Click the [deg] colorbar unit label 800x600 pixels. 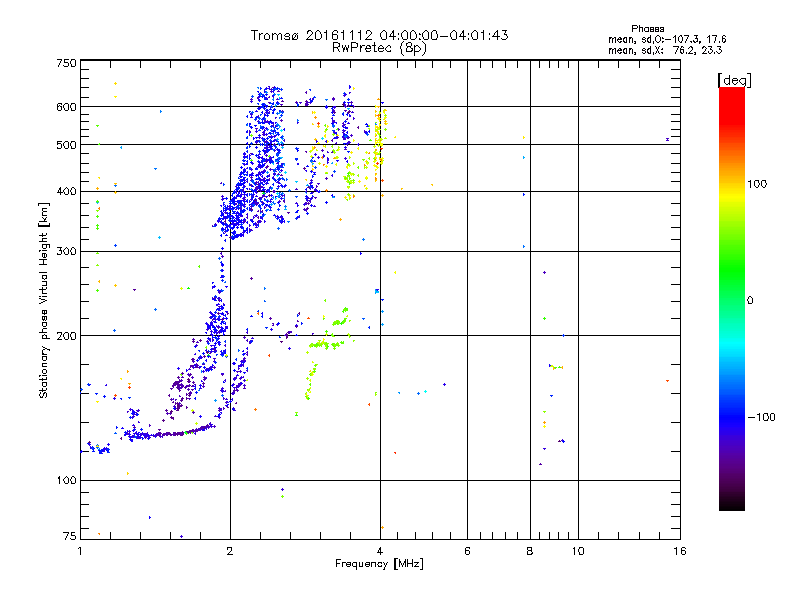tap(736, 79)
